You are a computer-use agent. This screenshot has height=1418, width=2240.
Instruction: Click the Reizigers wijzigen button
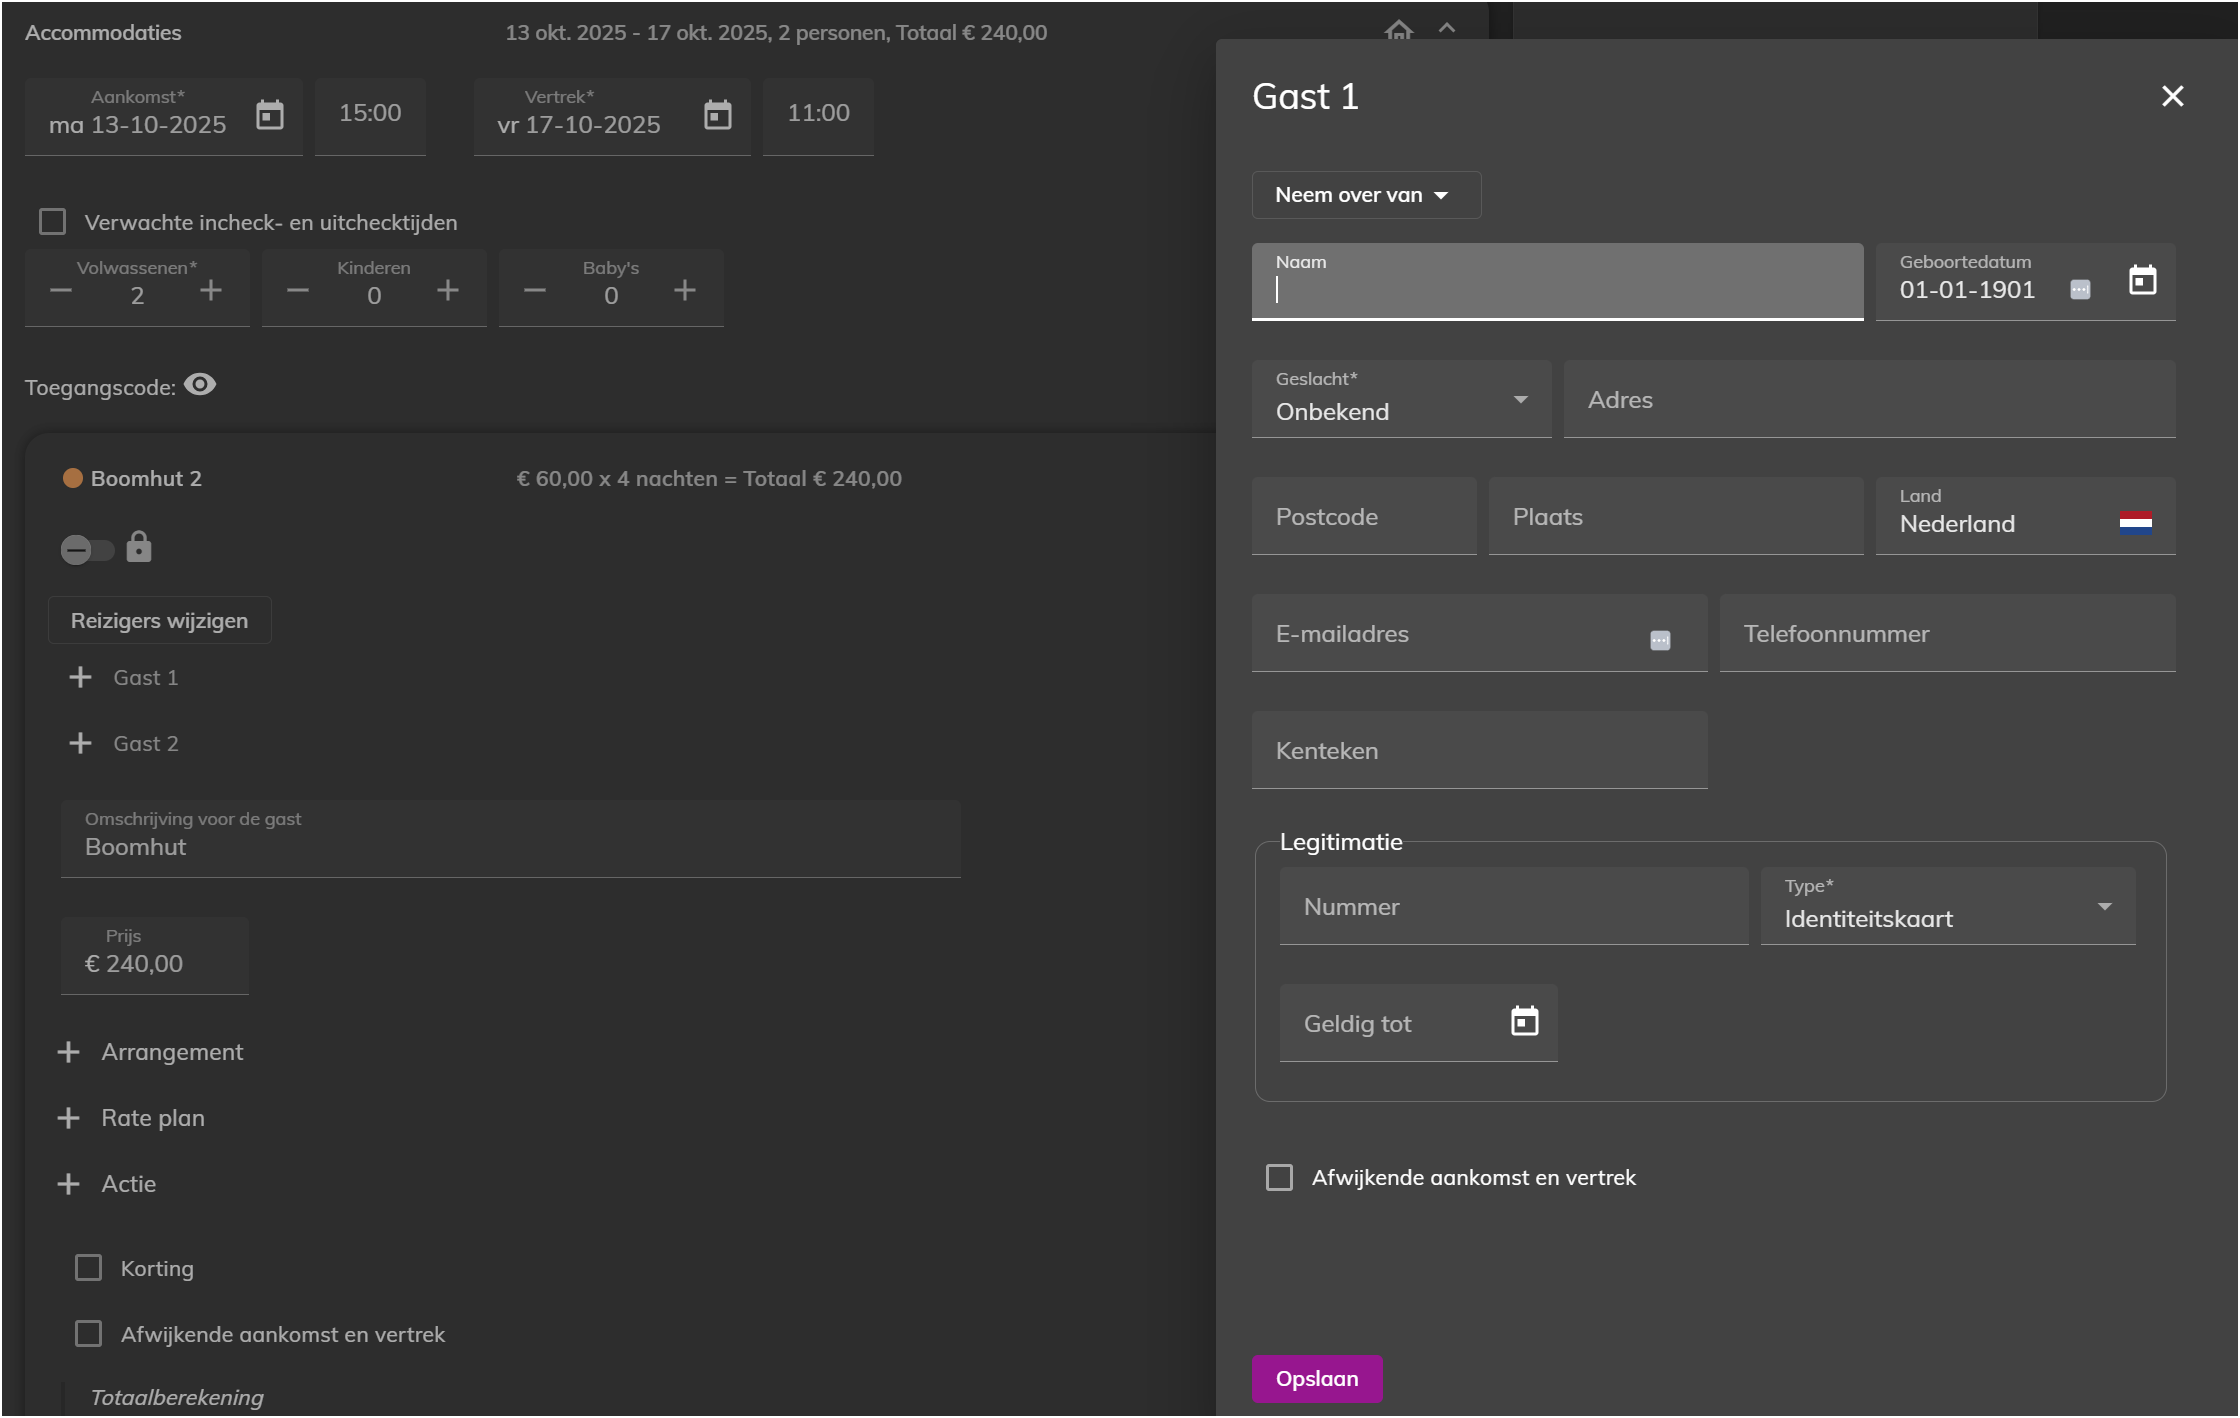[159, 621]
